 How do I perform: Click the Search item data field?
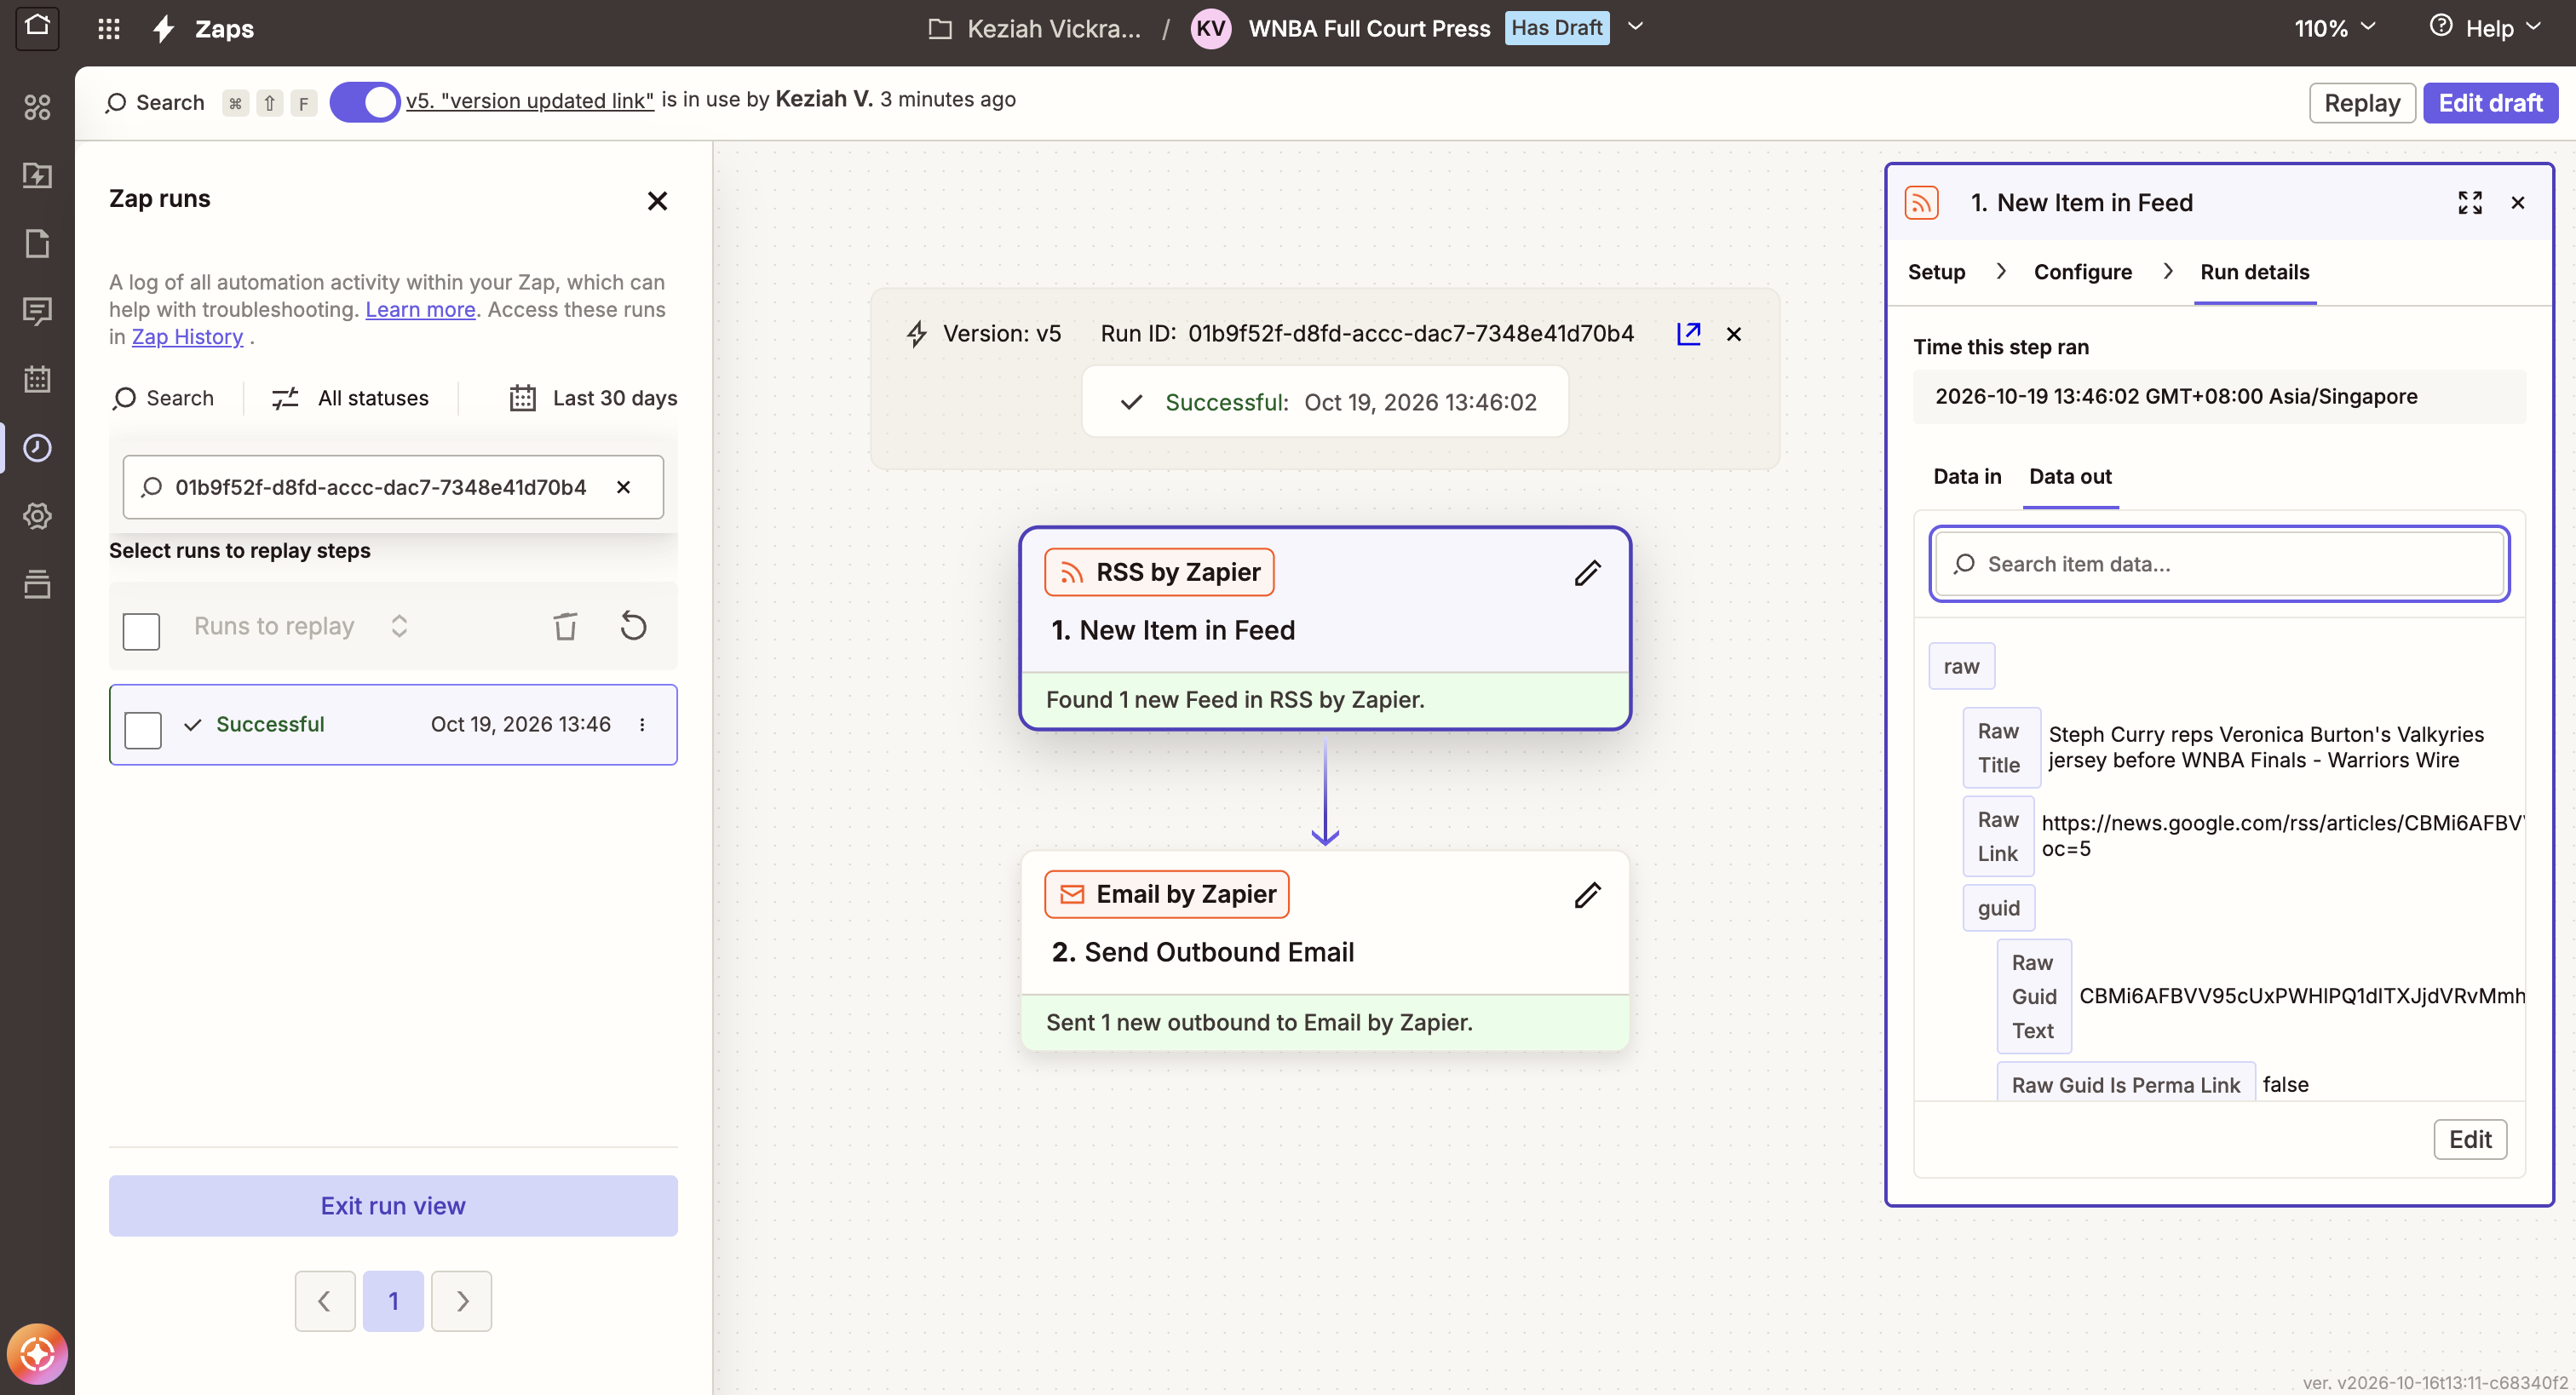click(x=2219, y=564)
